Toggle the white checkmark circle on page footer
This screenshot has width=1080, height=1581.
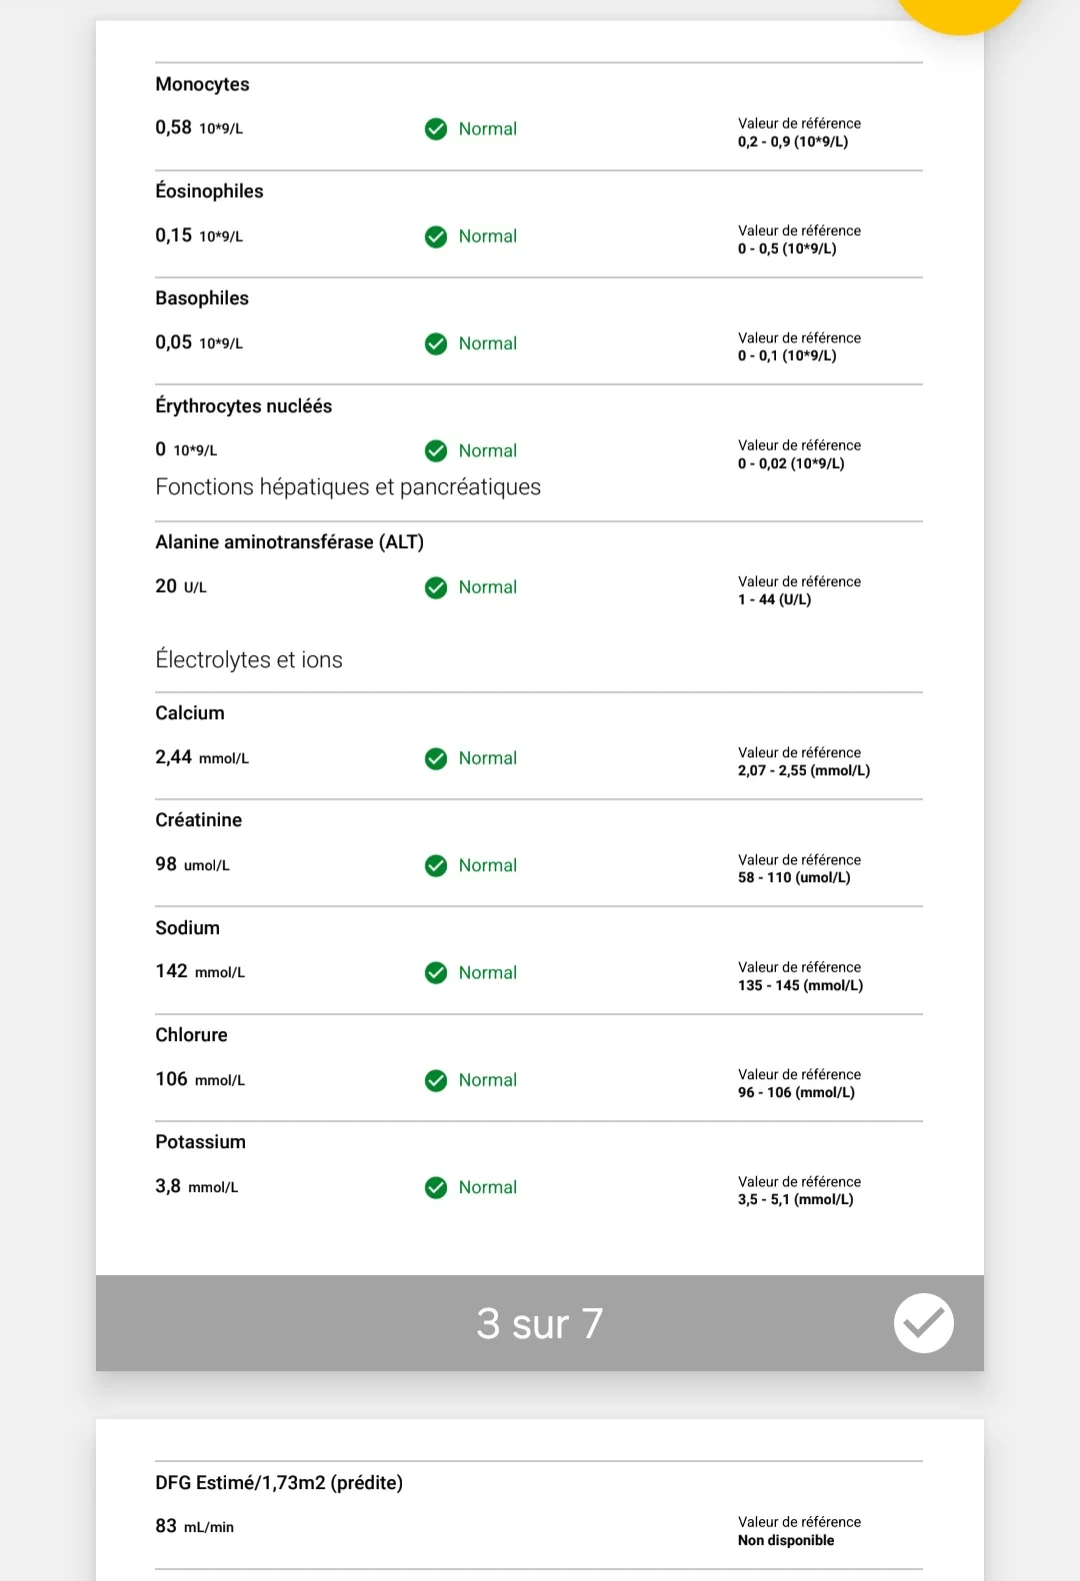click(x=923, y=1323)
